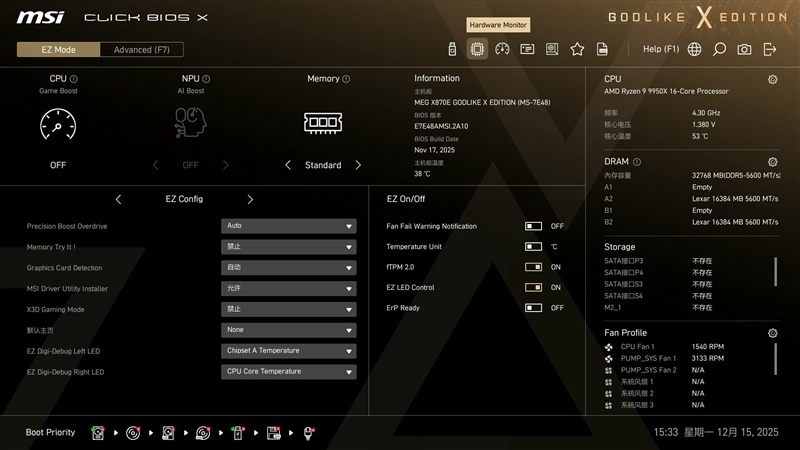Open Favorites star icon
This screenshot has width=800, height=450.
tap(577, 49)
